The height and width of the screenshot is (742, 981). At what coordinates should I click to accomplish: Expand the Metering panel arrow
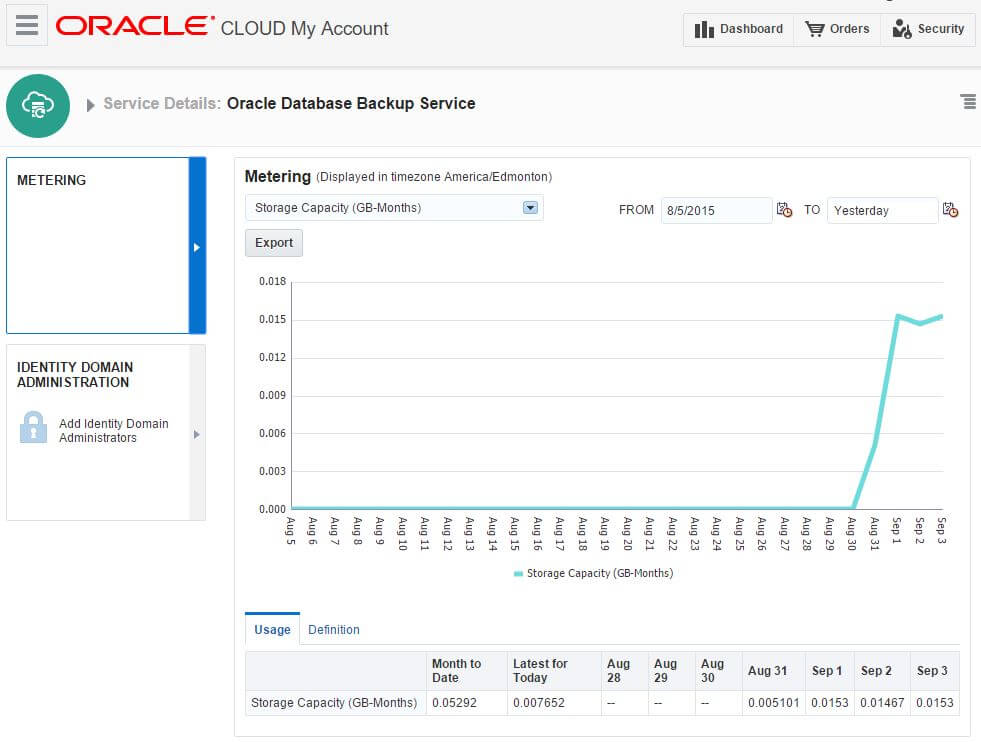click(197, 247)
